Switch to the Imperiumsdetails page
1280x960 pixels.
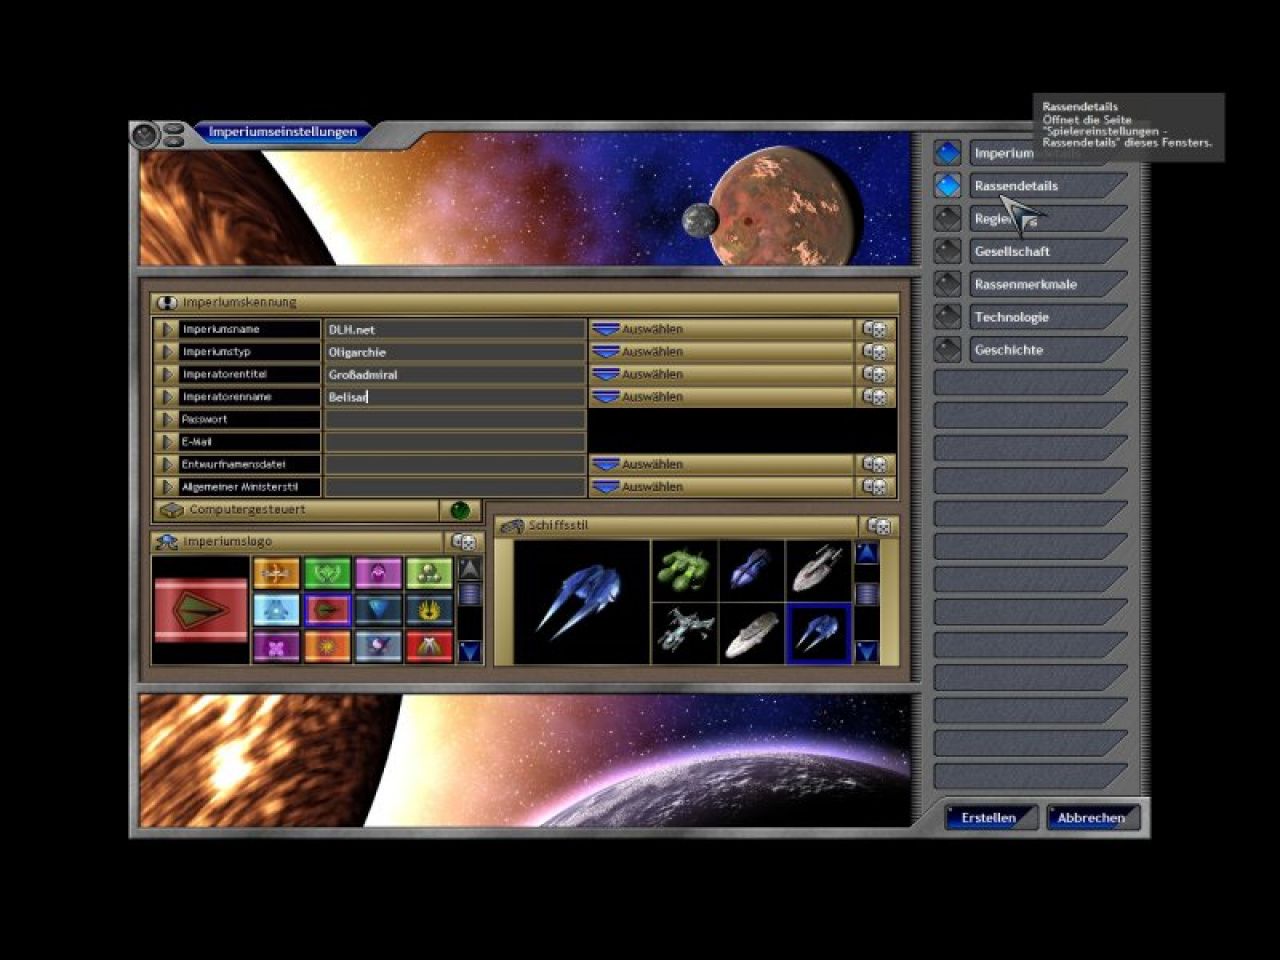click(x=1046, y=153)
